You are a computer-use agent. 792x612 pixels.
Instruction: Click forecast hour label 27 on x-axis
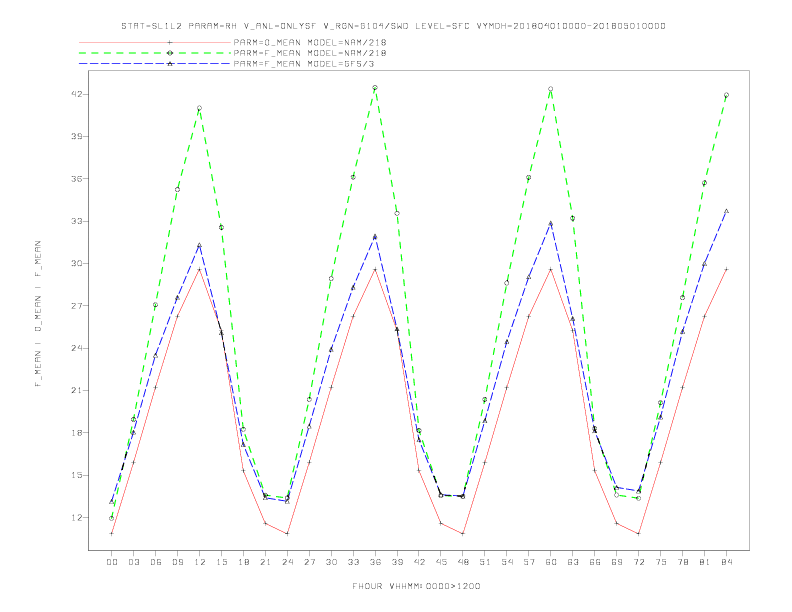point(309,562)
